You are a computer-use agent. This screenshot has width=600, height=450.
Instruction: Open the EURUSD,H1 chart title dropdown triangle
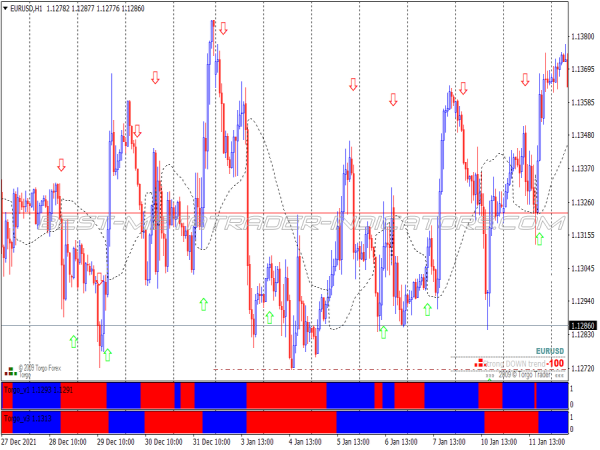5,8
